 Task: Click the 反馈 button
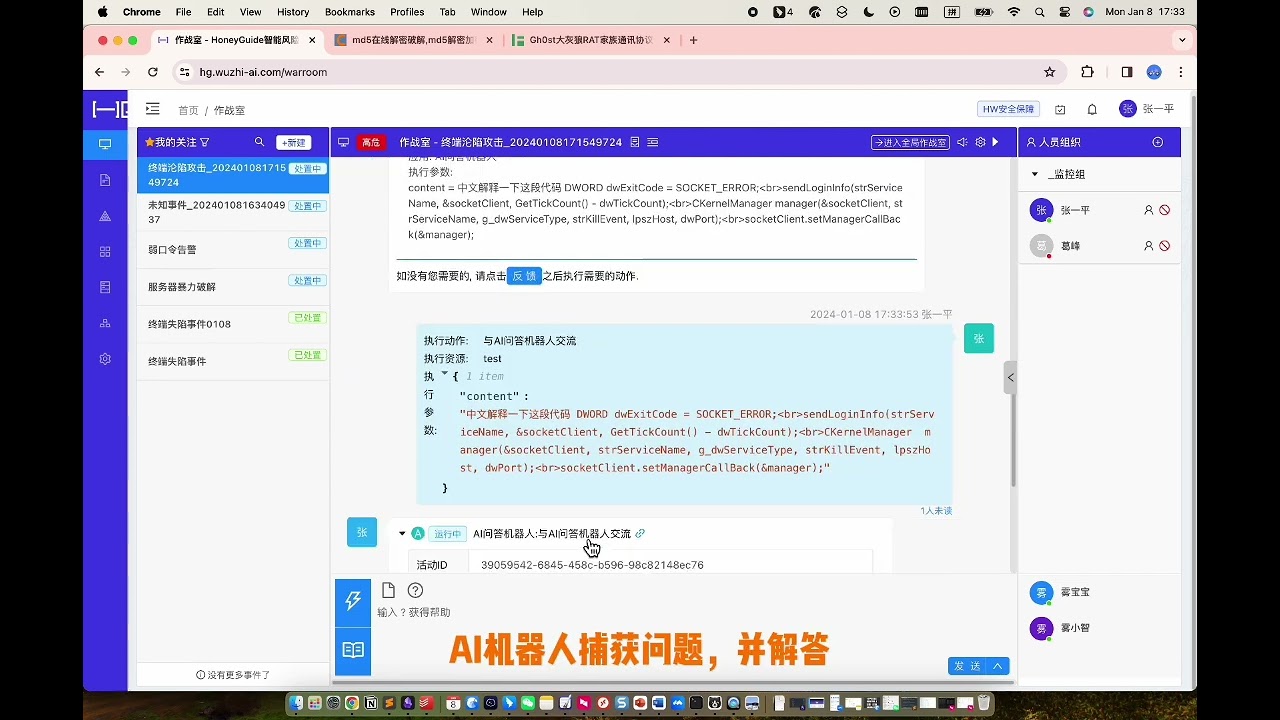524,276
